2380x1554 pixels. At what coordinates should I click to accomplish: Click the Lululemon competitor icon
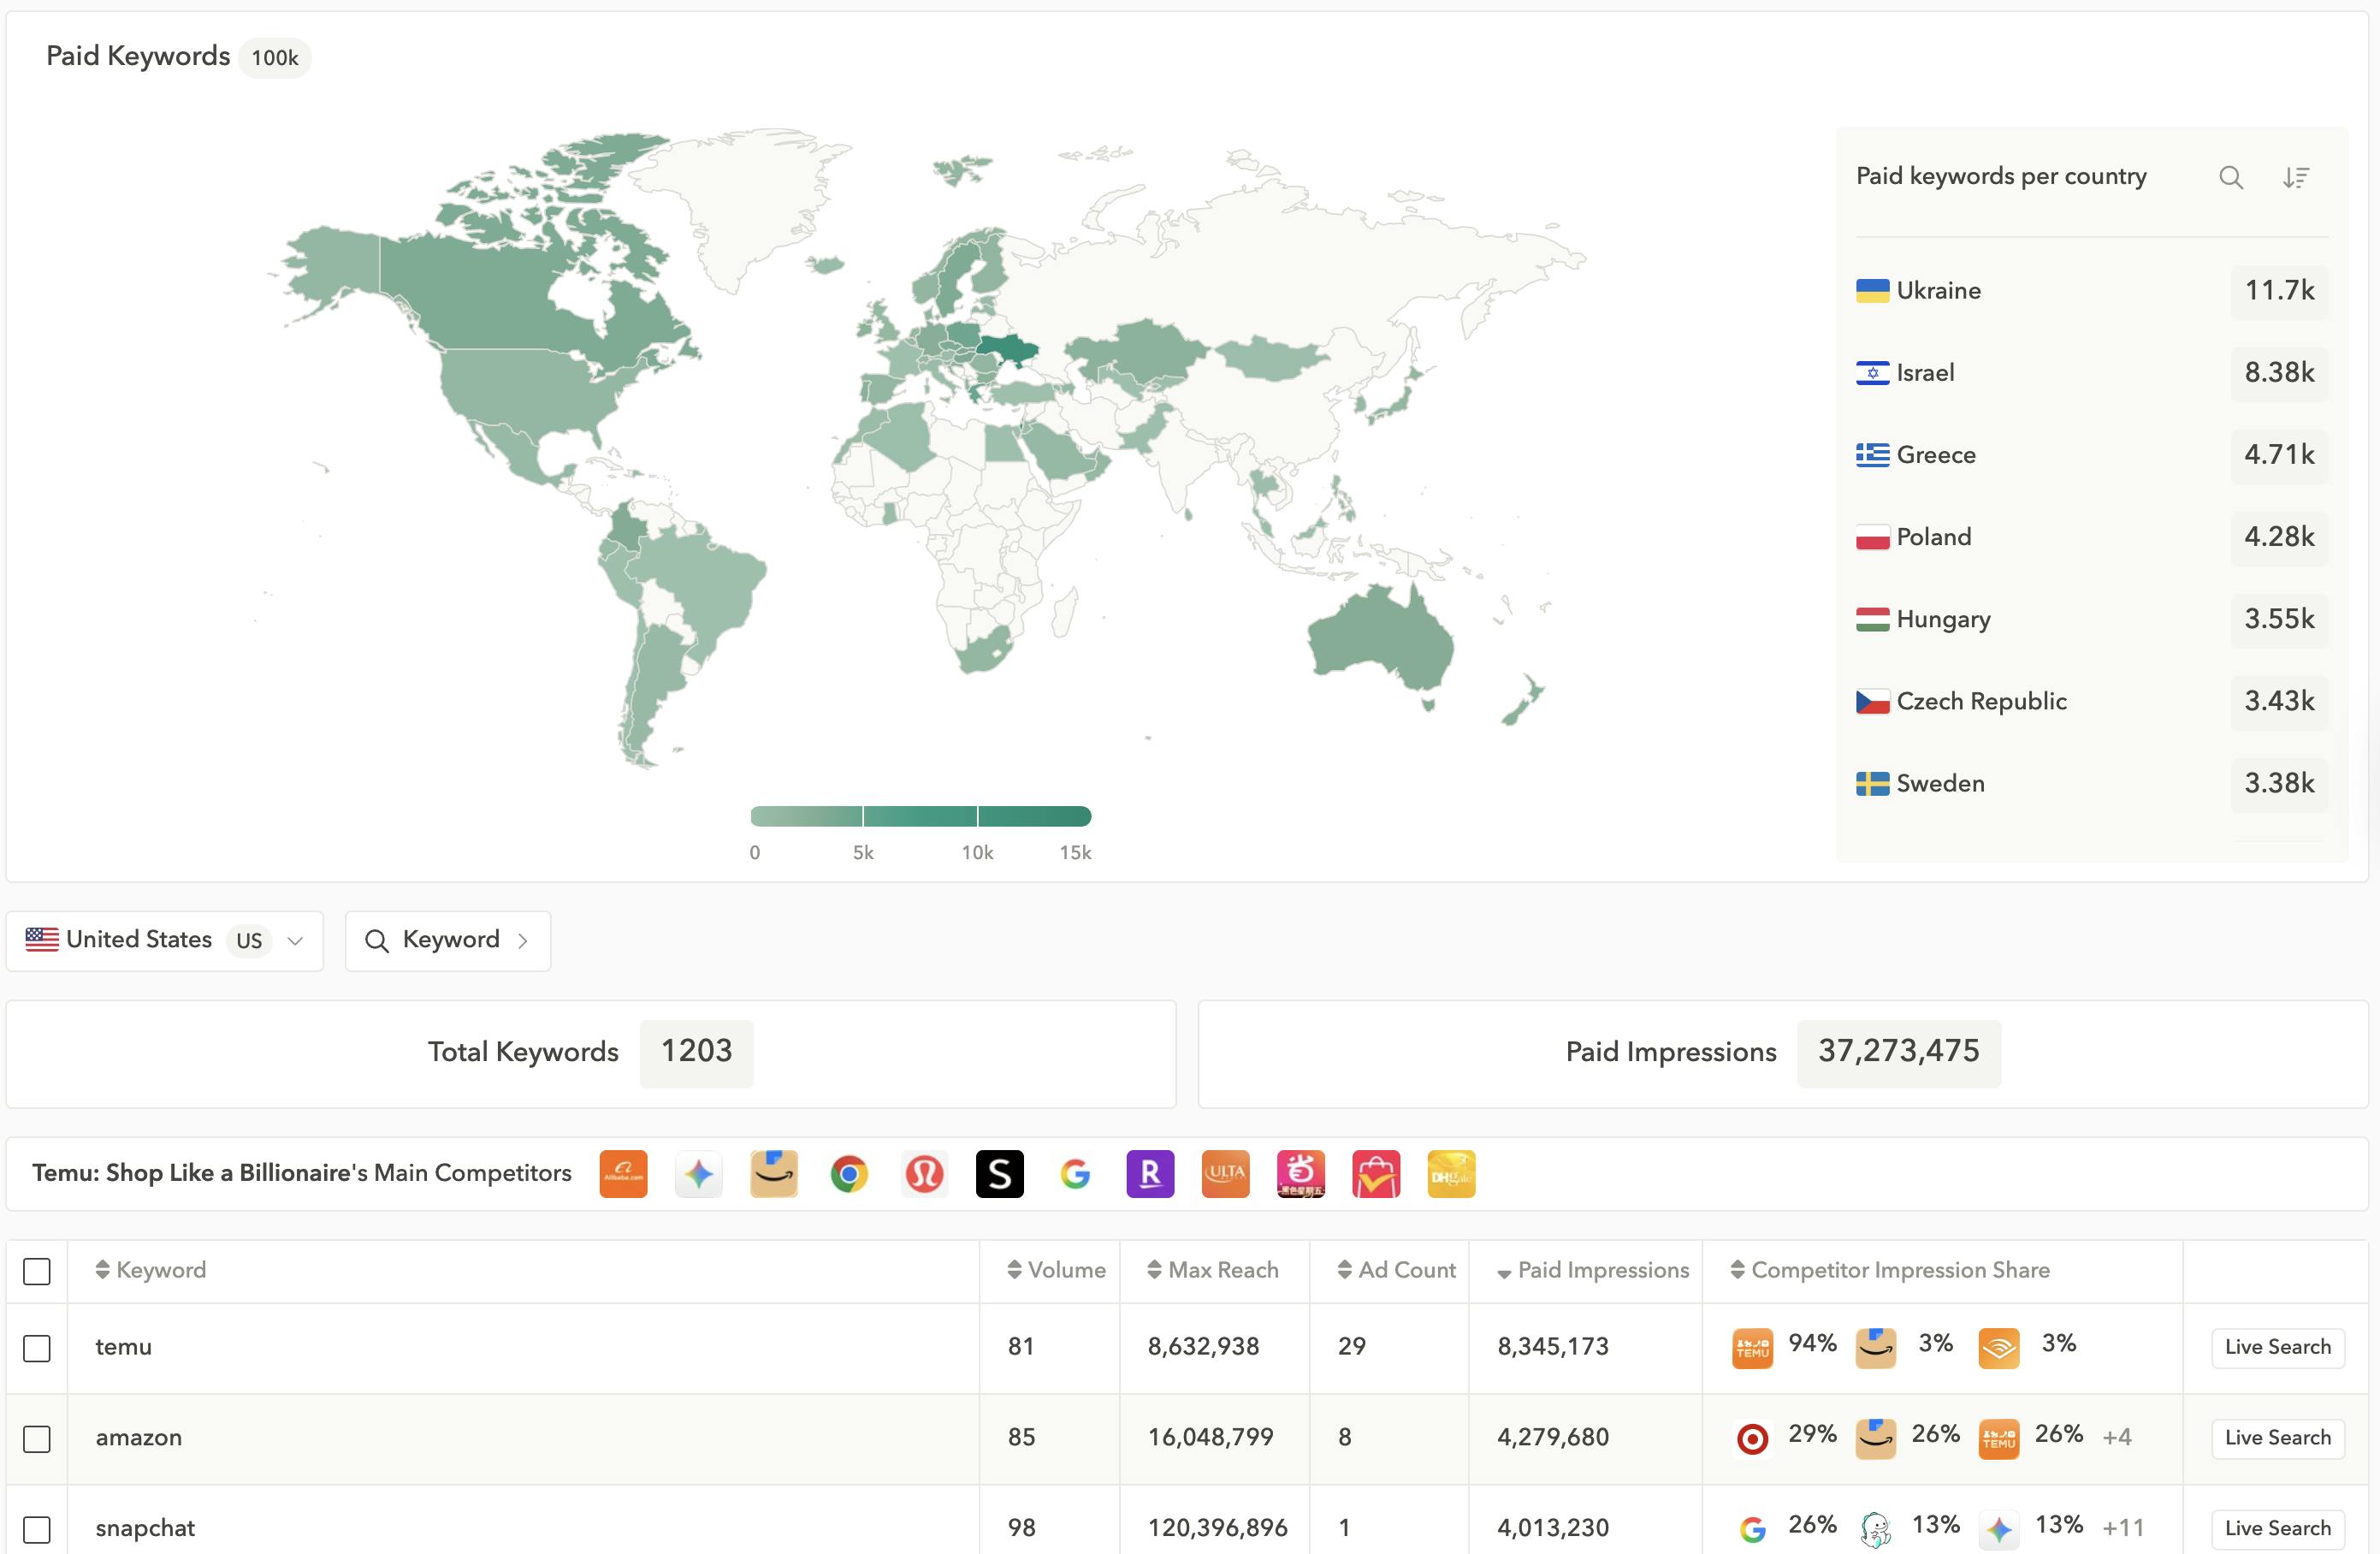click(x=925, y=1173)
